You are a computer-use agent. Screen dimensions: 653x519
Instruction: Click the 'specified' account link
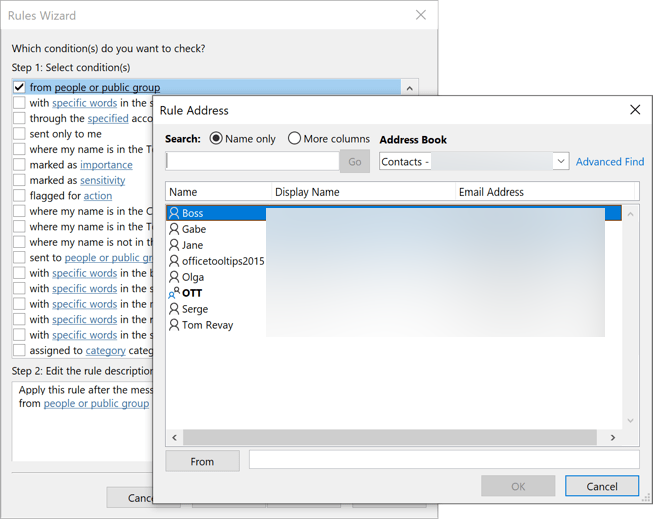(108, 119)
